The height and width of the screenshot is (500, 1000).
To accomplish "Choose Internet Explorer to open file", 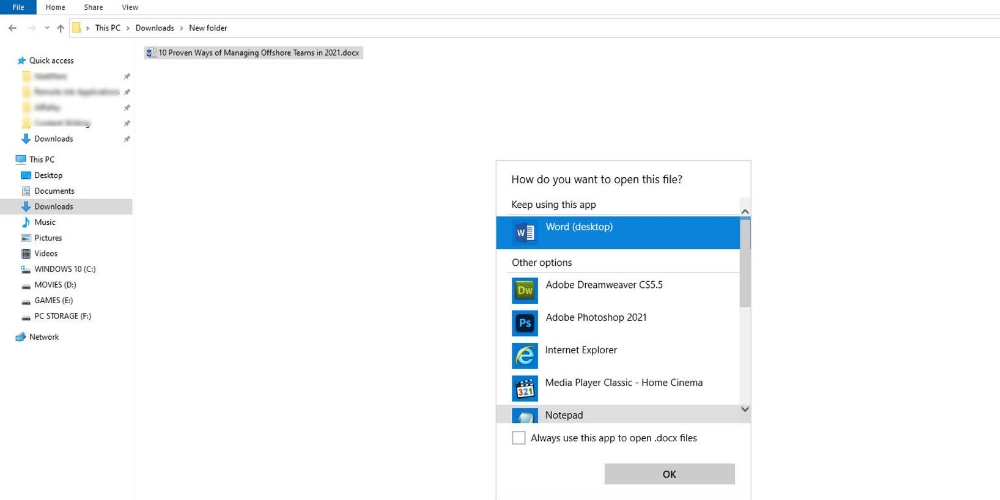I will click(618, 355).
